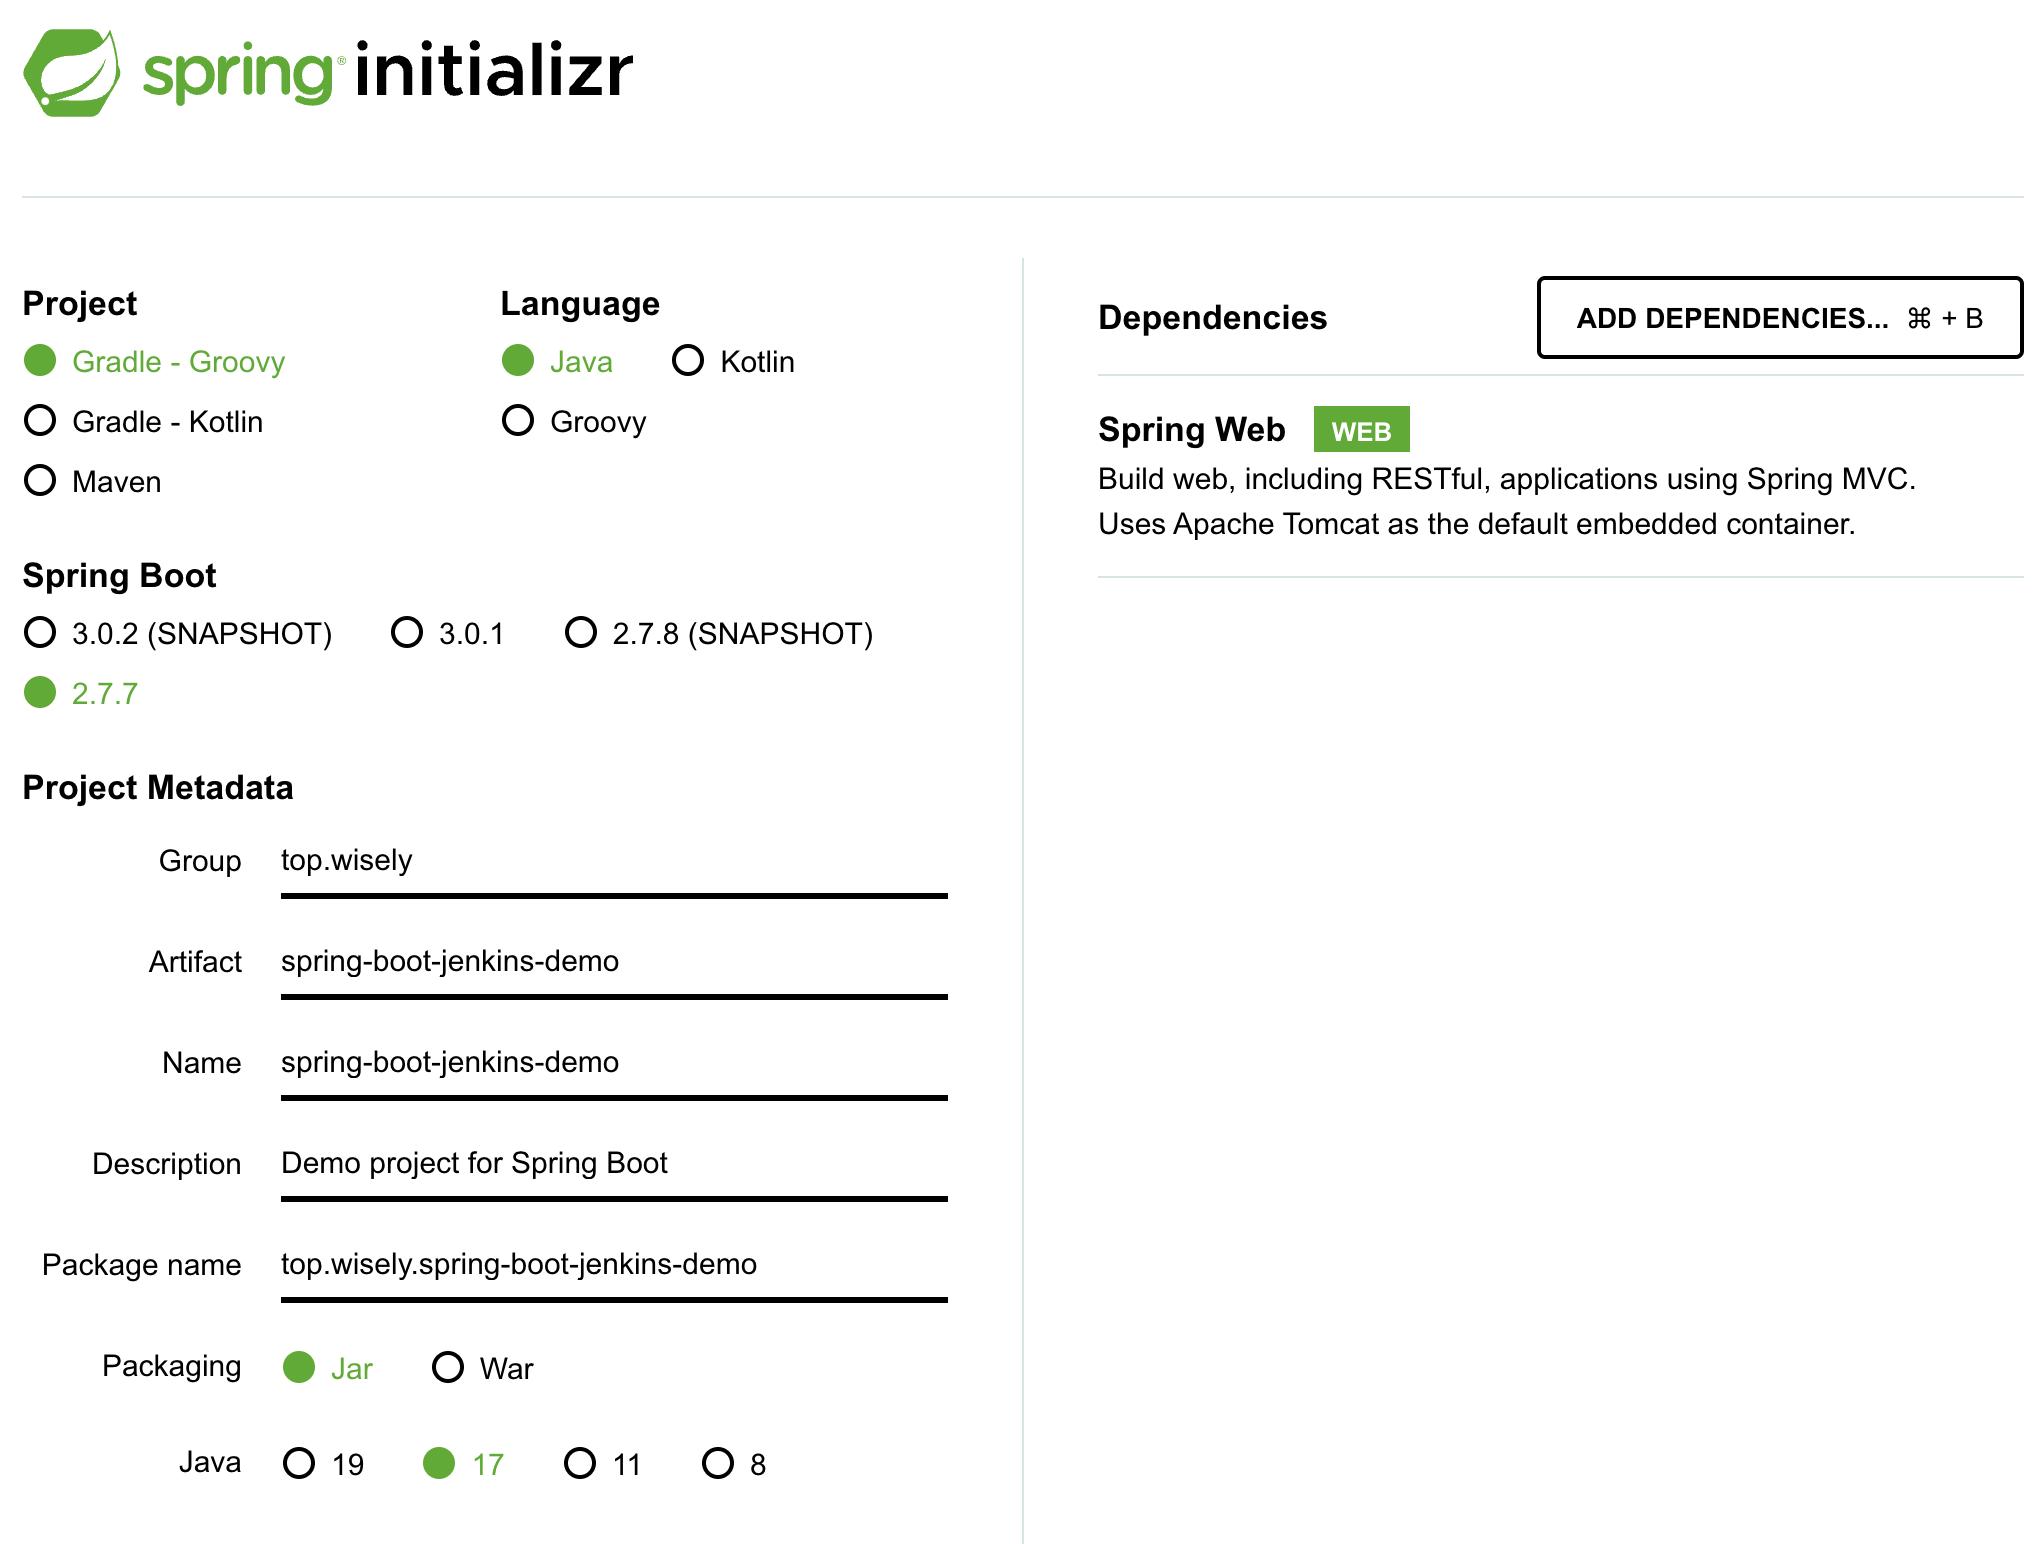Edit the Name field
2044x1544 pixels.
613,1063
